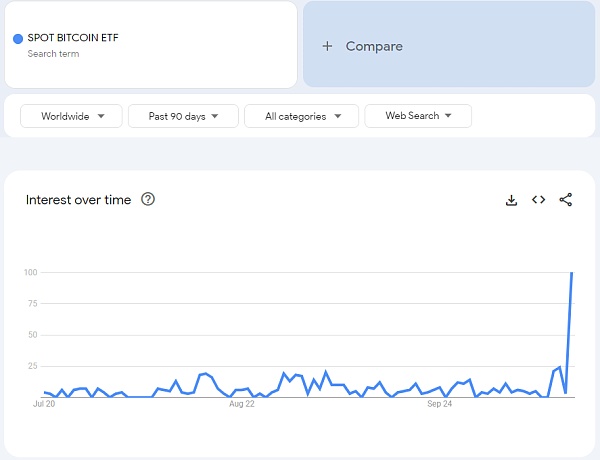The width and height of the screenshot is (600, 460).
Task: Select the Jul 20 date label on the chart
Action: 43,405
